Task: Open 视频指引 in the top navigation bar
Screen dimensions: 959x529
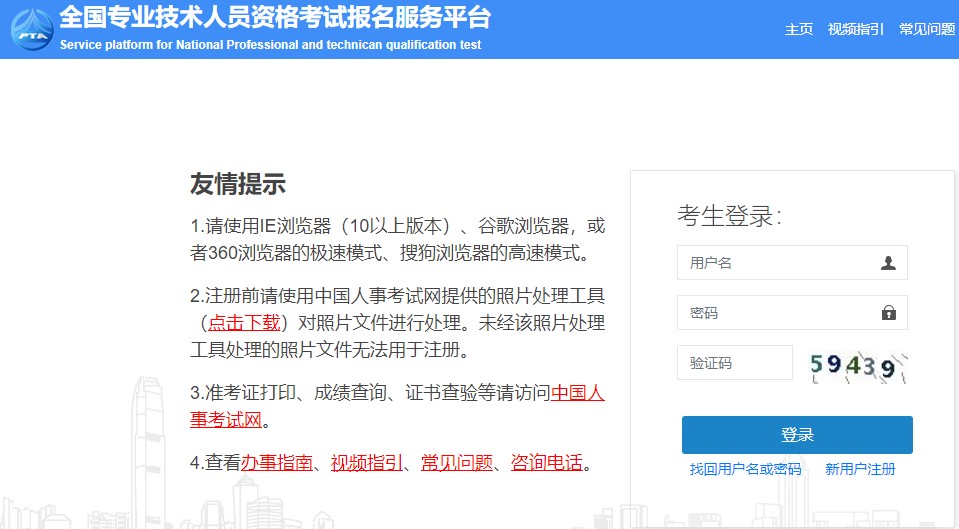Action: click(855, 29)
